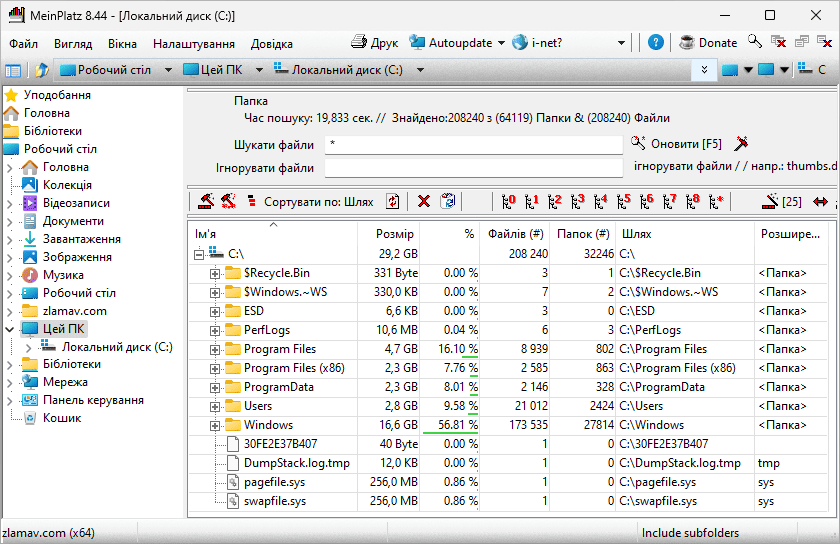The image size is (840, 544).
Task: Open the Вигляд menu
Action: [x=73, y=43]
